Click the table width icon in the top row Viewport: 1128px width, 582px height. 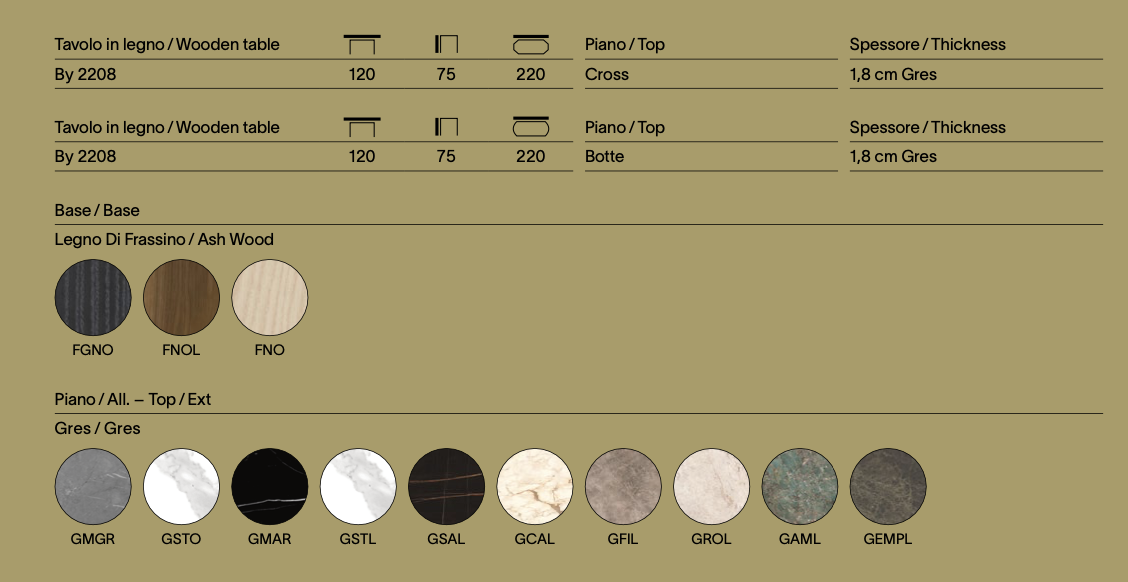coord(362,45)
